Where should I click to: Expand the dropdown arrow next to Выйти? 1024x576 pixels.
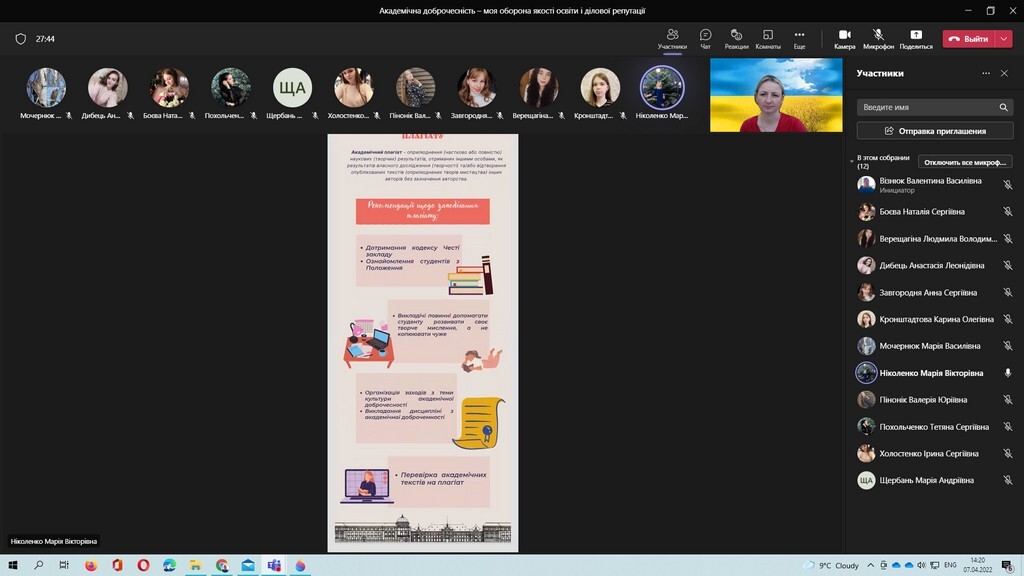[x=1004, y=39]
